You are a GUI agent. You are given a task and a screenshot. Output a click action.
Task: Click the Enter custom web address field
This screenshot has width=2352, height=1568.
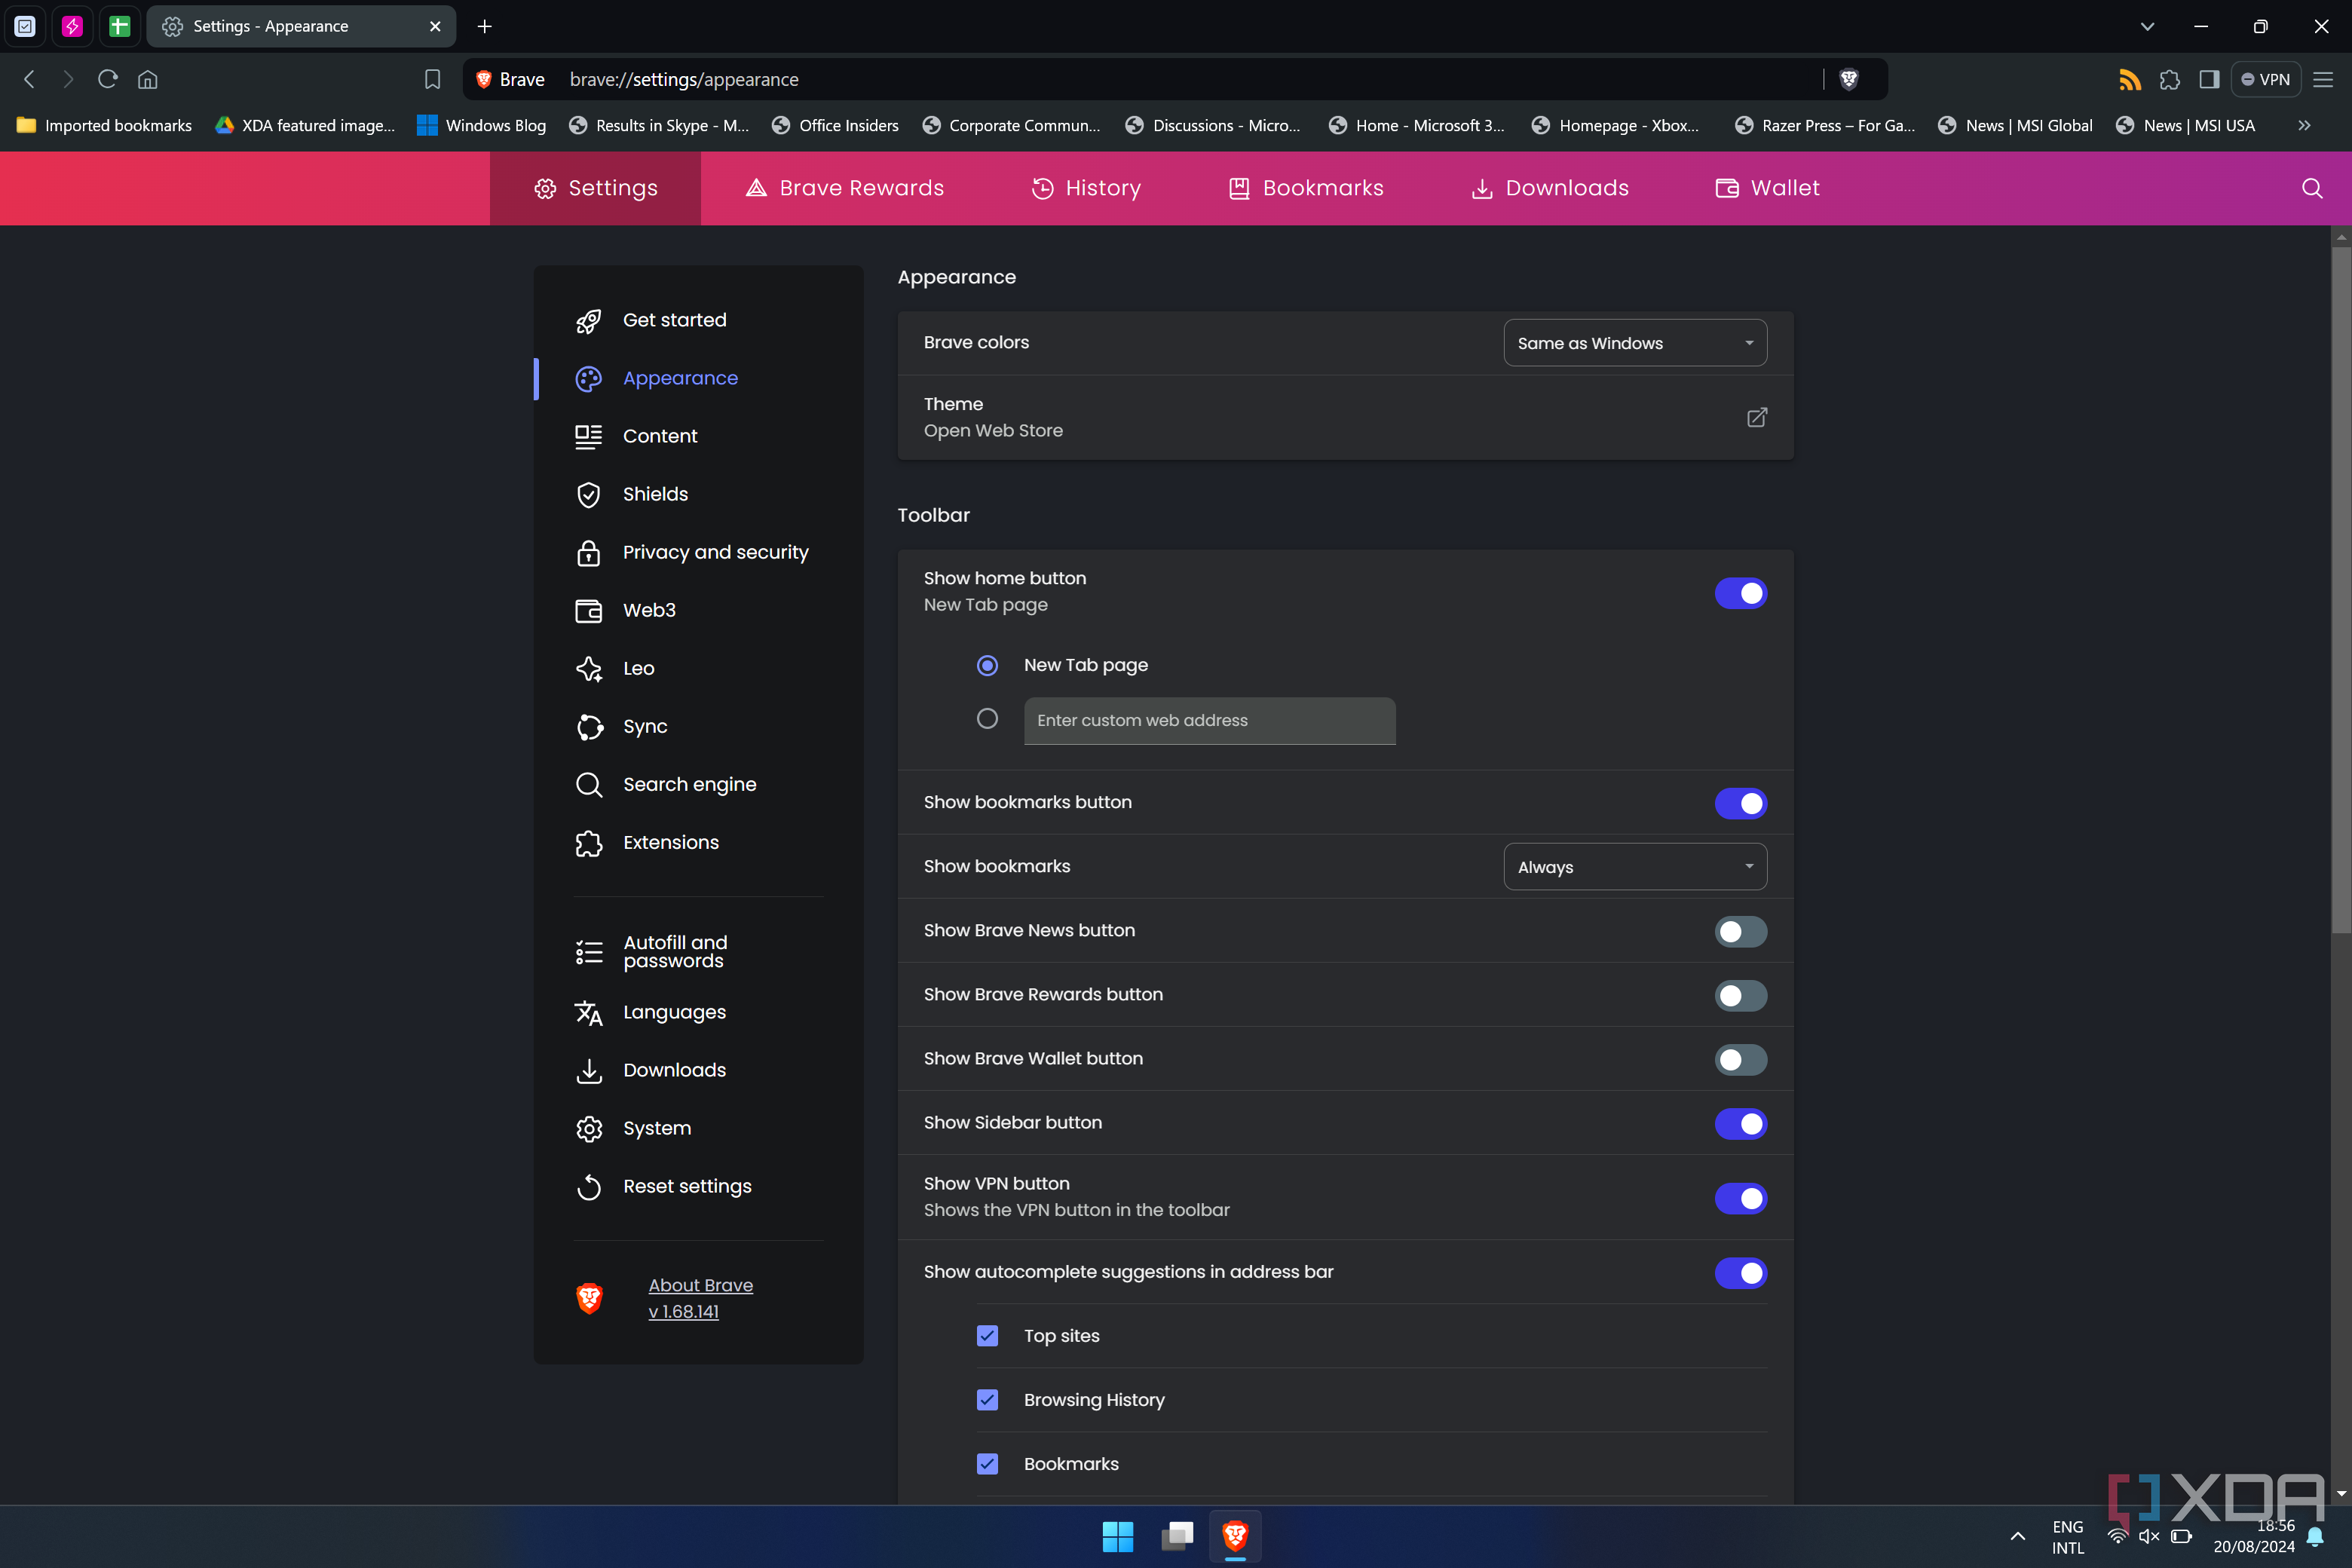(1209, 721)
